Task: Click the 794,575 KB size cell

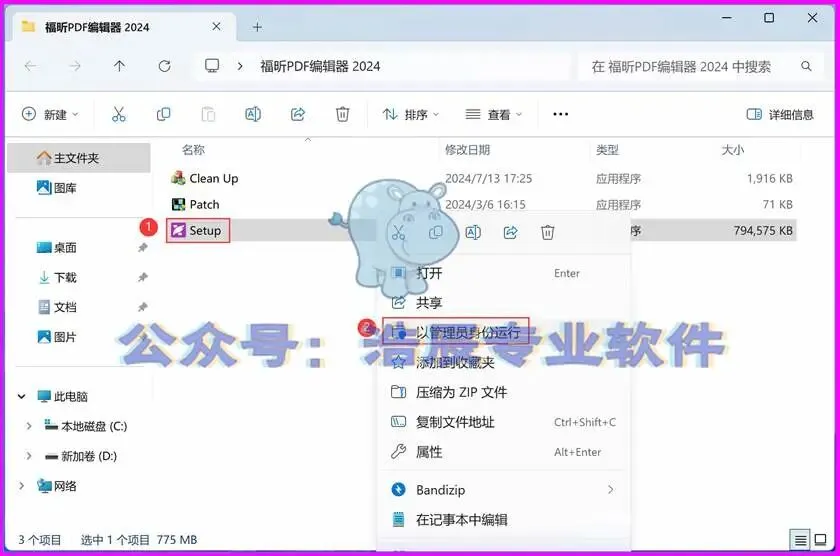Action: click(763, 230)
